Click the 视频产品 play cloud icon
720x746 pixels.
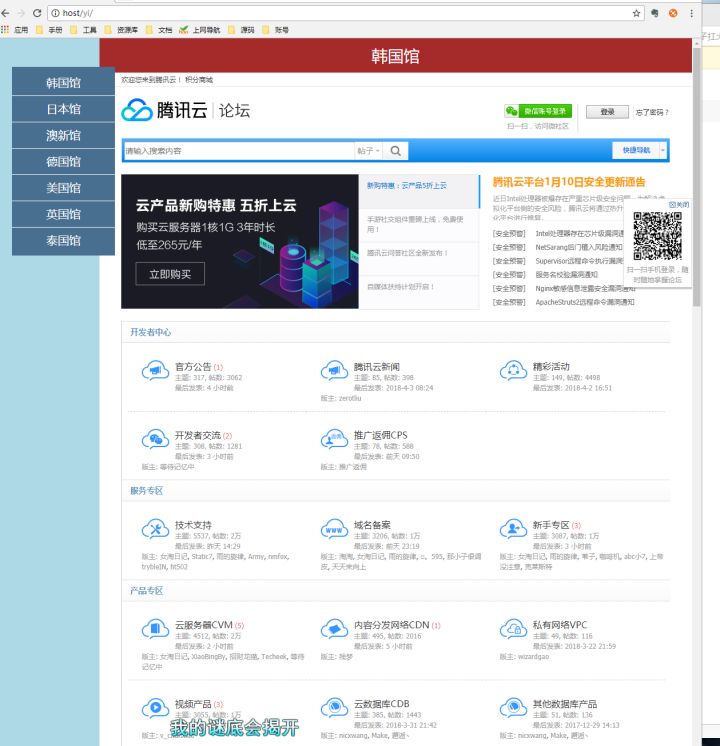155,708
